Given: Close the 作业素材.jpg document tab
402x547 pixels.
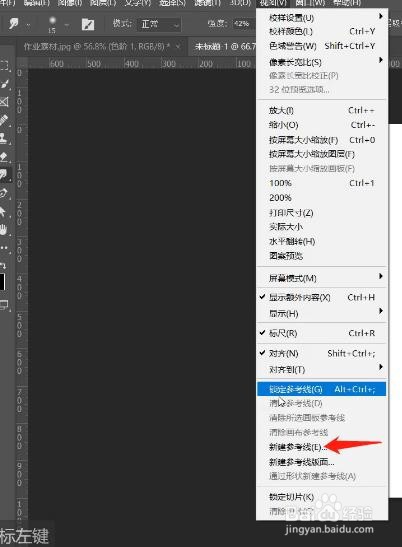Looking at the screenshot, I should click(x=178, y=46).
